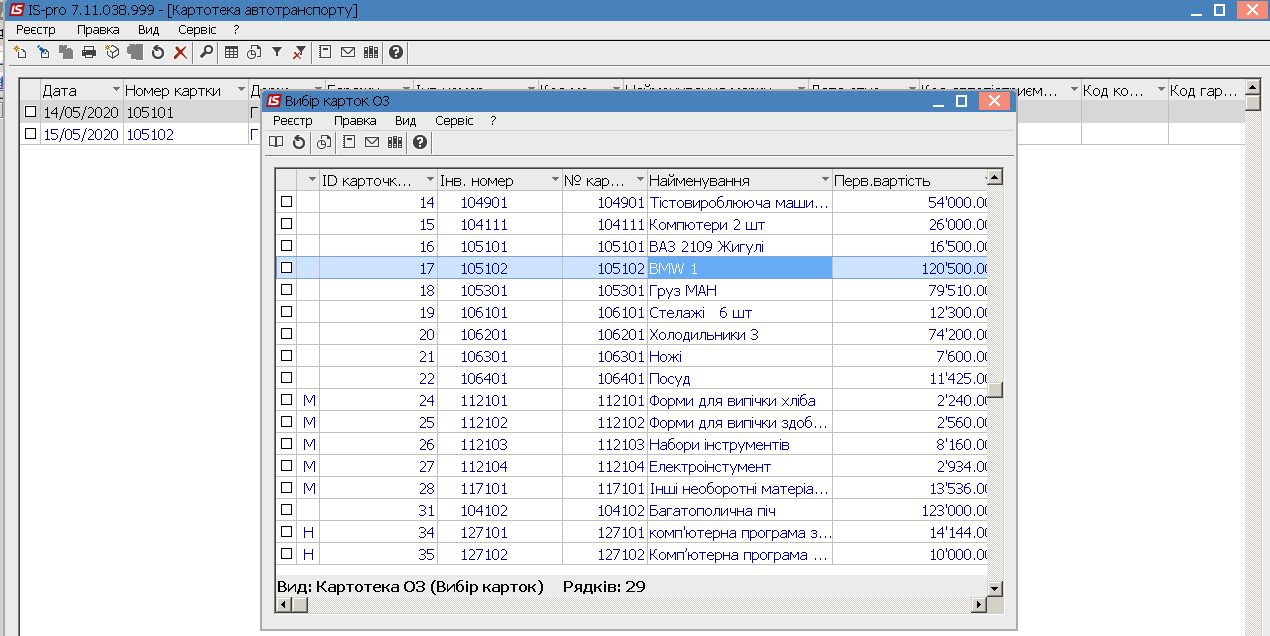Apply filter using the funnel icon
The image size is (1270, 636).
(277, 52)
